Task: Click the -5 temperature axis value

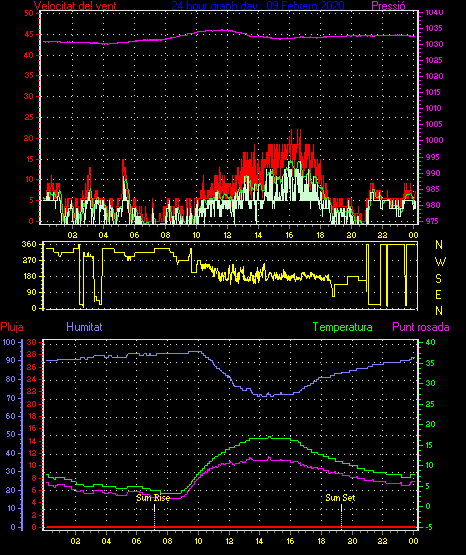Action: pyautogui.click(x=429, y=527)
